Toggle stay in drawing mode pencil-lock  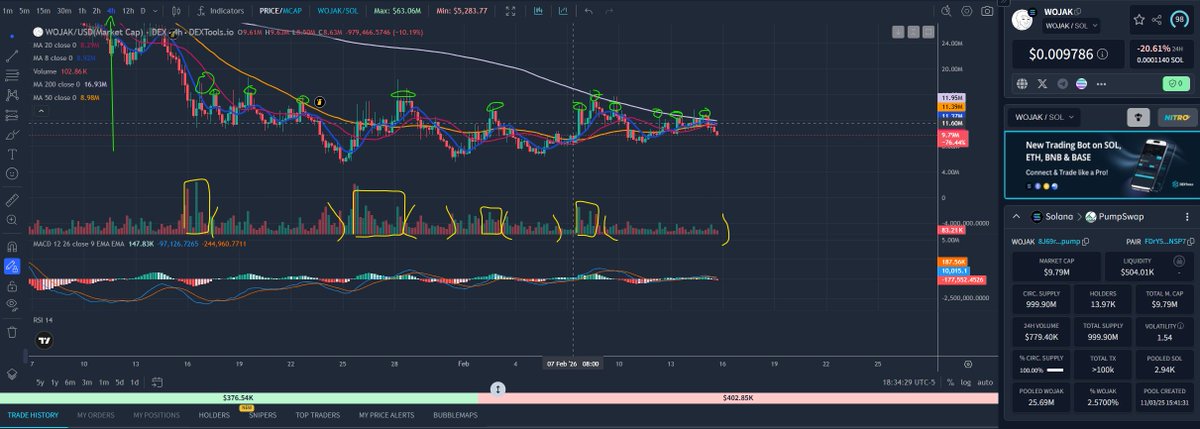tap(12, 266)
